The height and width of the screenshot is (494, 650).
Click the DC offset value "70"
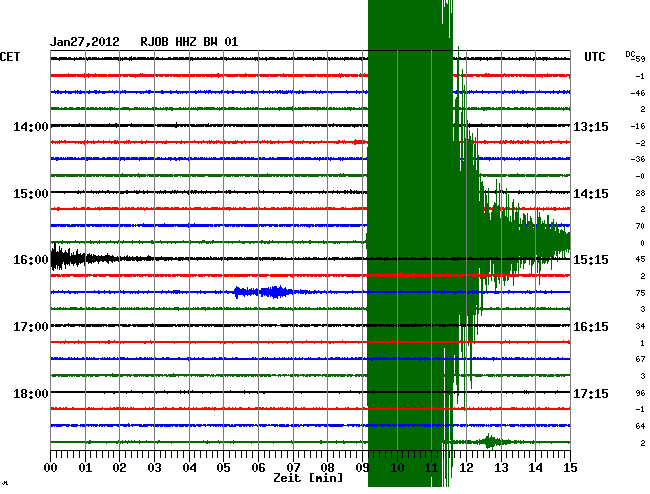click(640, 226)
